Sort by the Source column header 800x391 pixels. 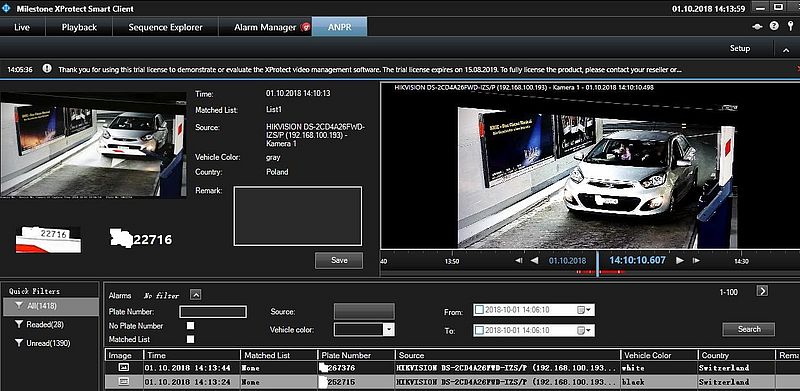pyautogui.click(x=508, y=355)
